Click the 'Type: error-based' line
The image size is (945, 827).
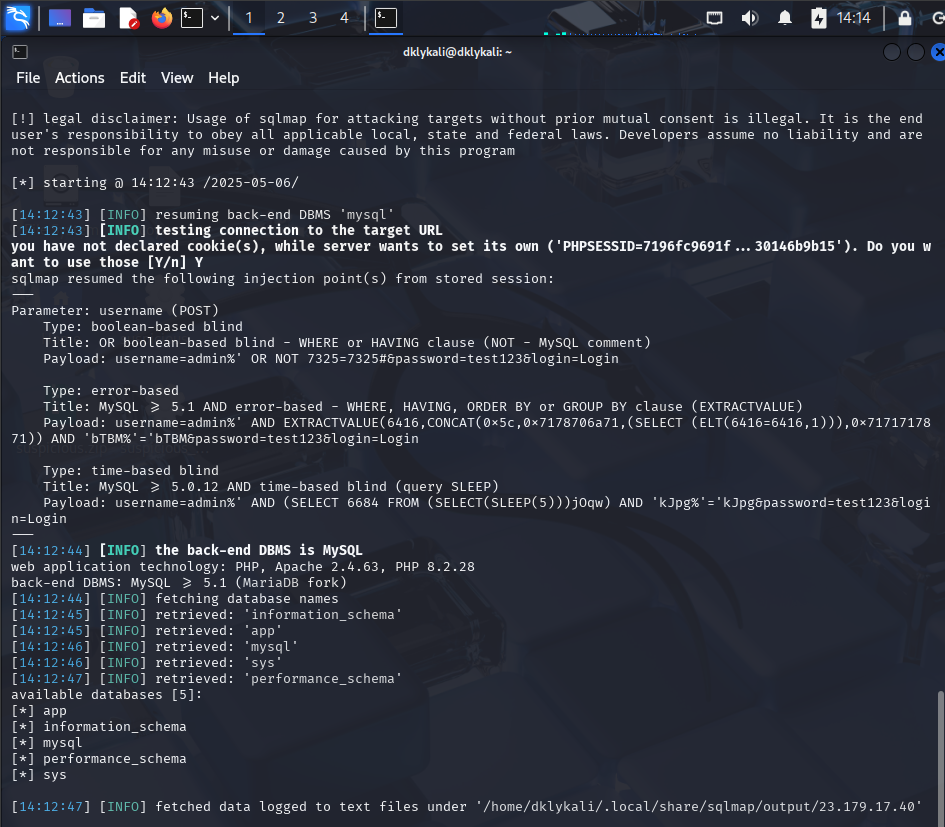111,391
